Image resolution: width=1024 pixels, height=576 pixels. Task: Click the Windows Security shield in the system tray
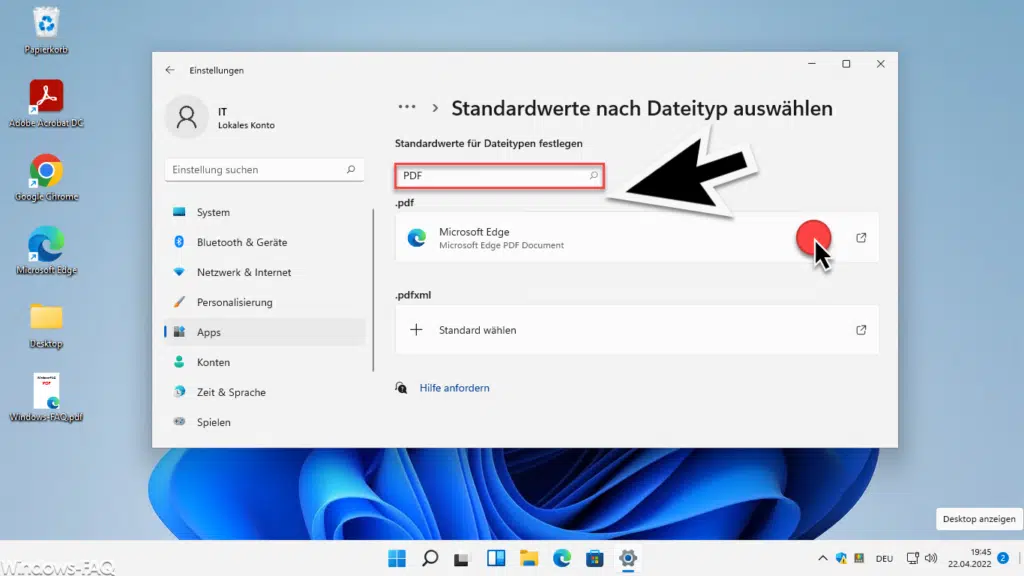(841, 558)
